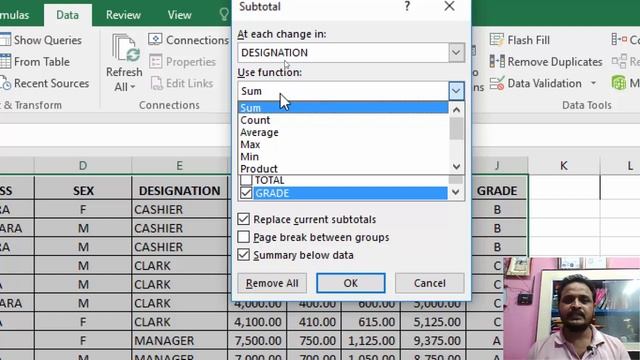Click Cancel in the Subtotal dialog
The width and height of the screenshot is (640, 360).
coord(429,283)
